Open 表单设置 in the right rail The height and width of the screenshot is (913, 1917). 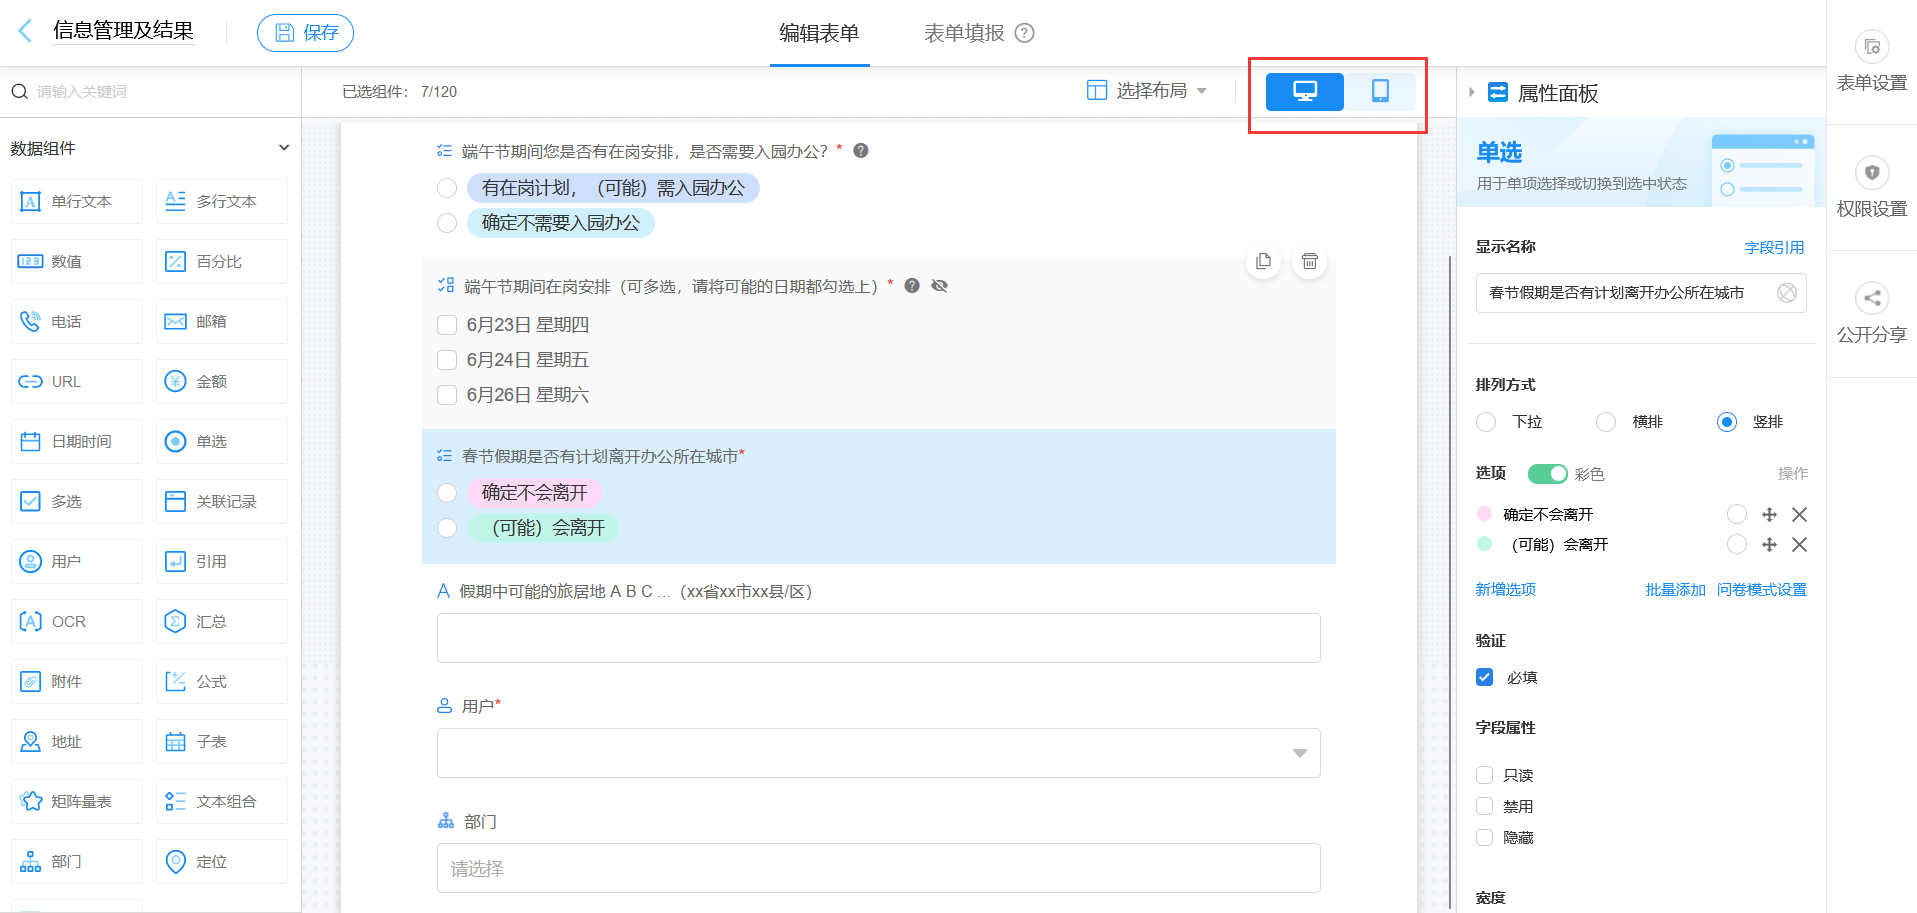[1871, 62]
